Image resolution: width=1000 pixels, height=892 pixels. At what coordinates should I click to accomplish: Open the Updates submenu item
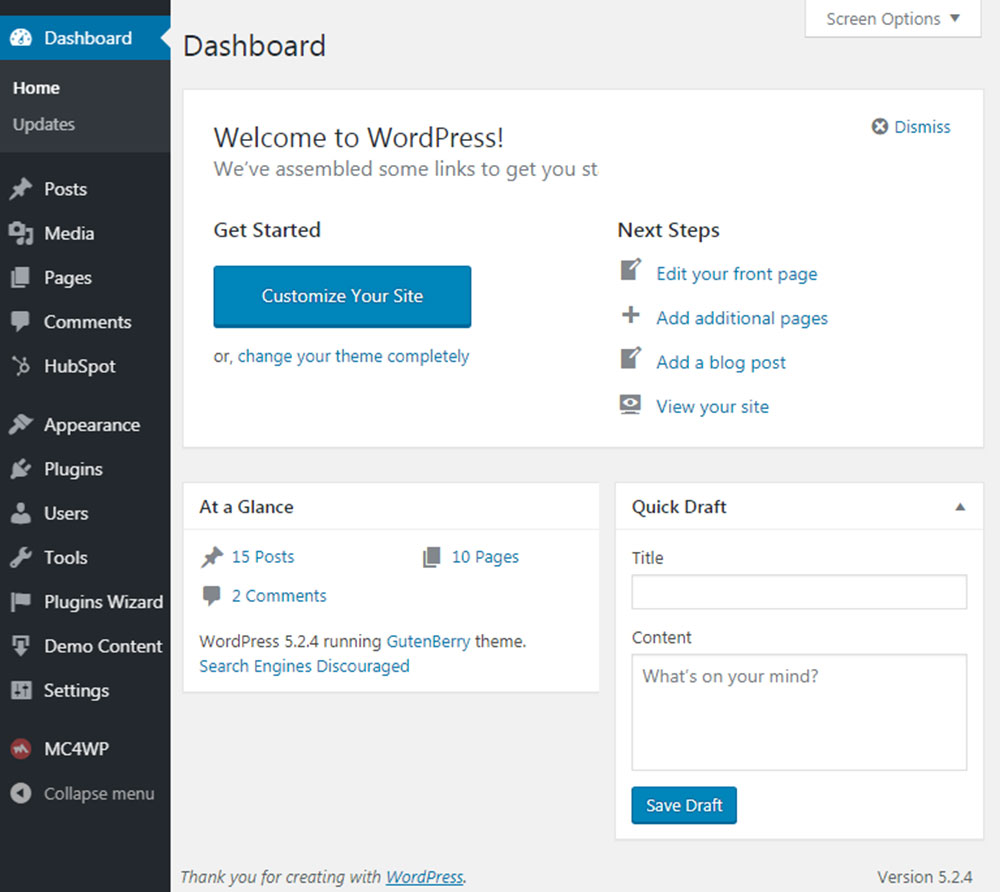(x=44, y=124)
